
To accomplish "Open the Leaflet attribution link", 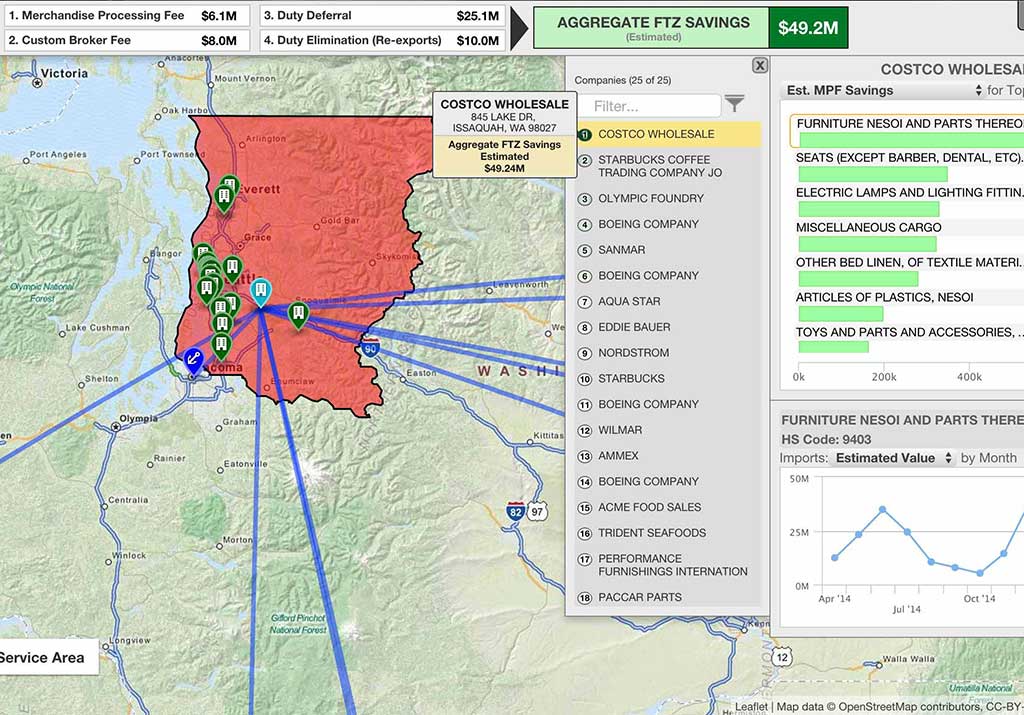I will coord(751,707).
